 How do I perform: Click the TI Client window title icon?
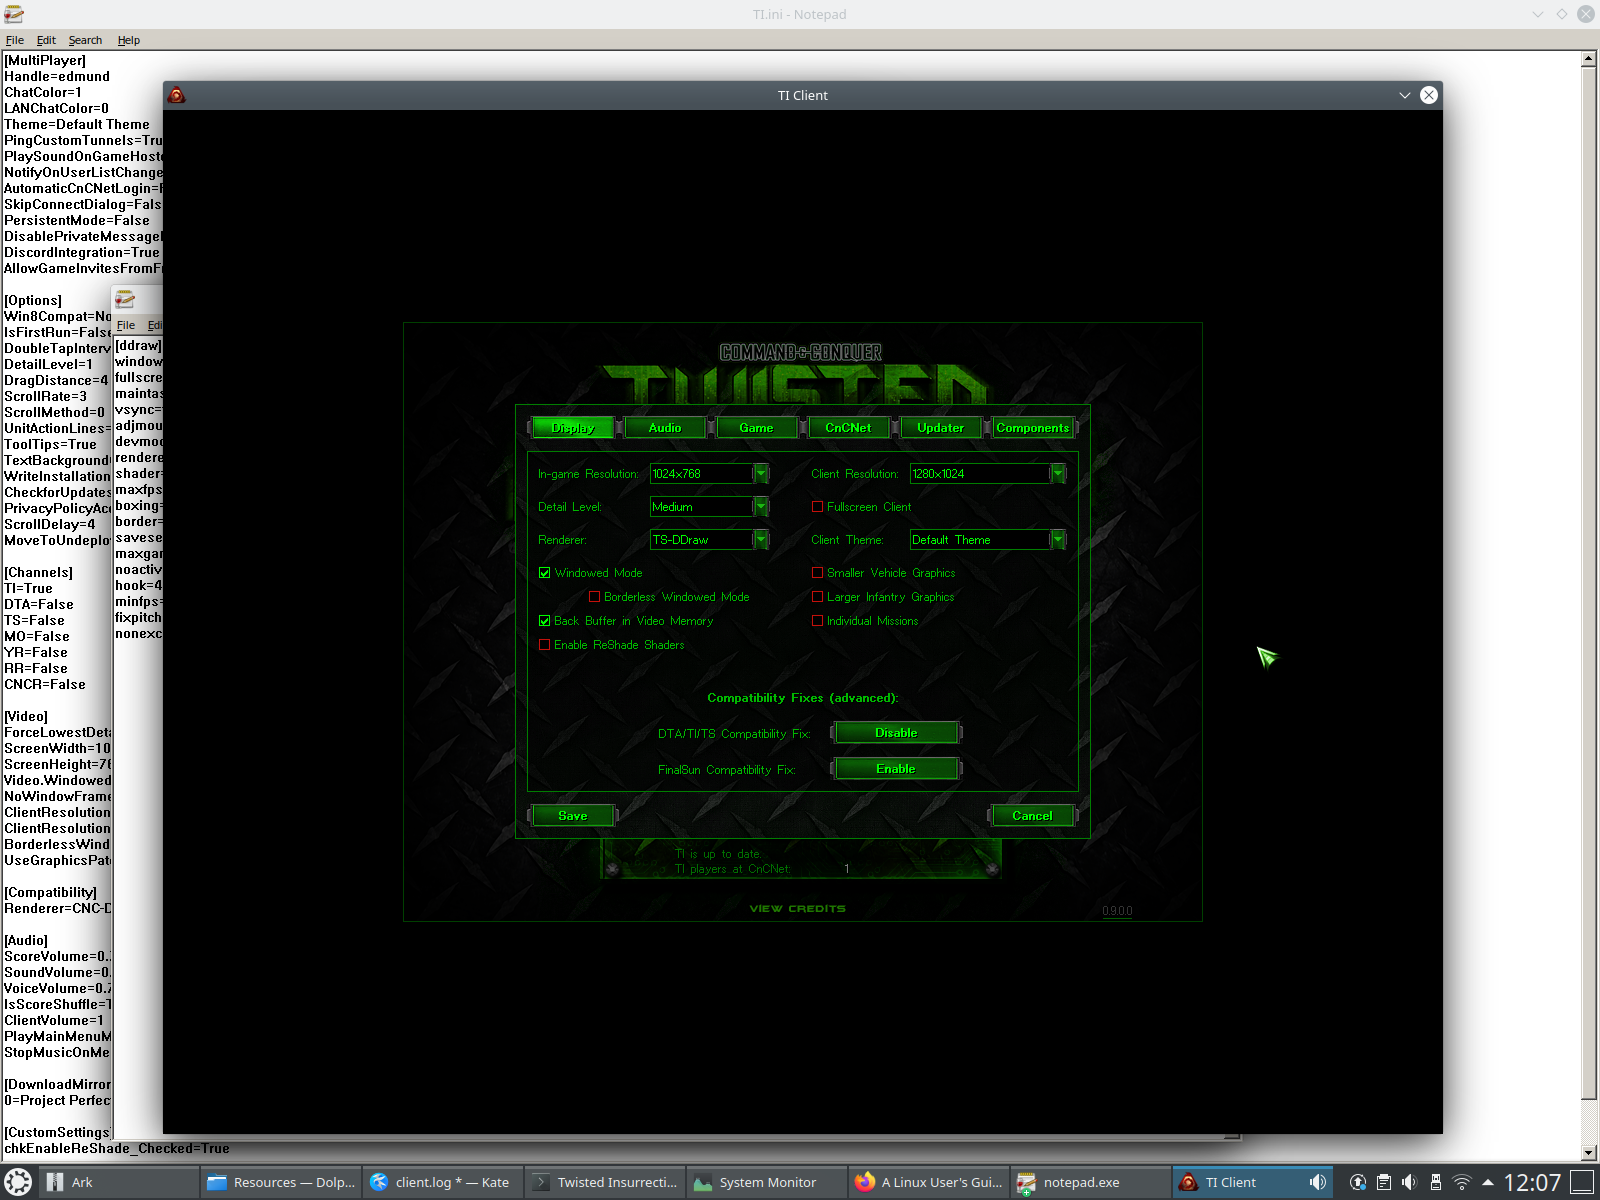[177, 95]
